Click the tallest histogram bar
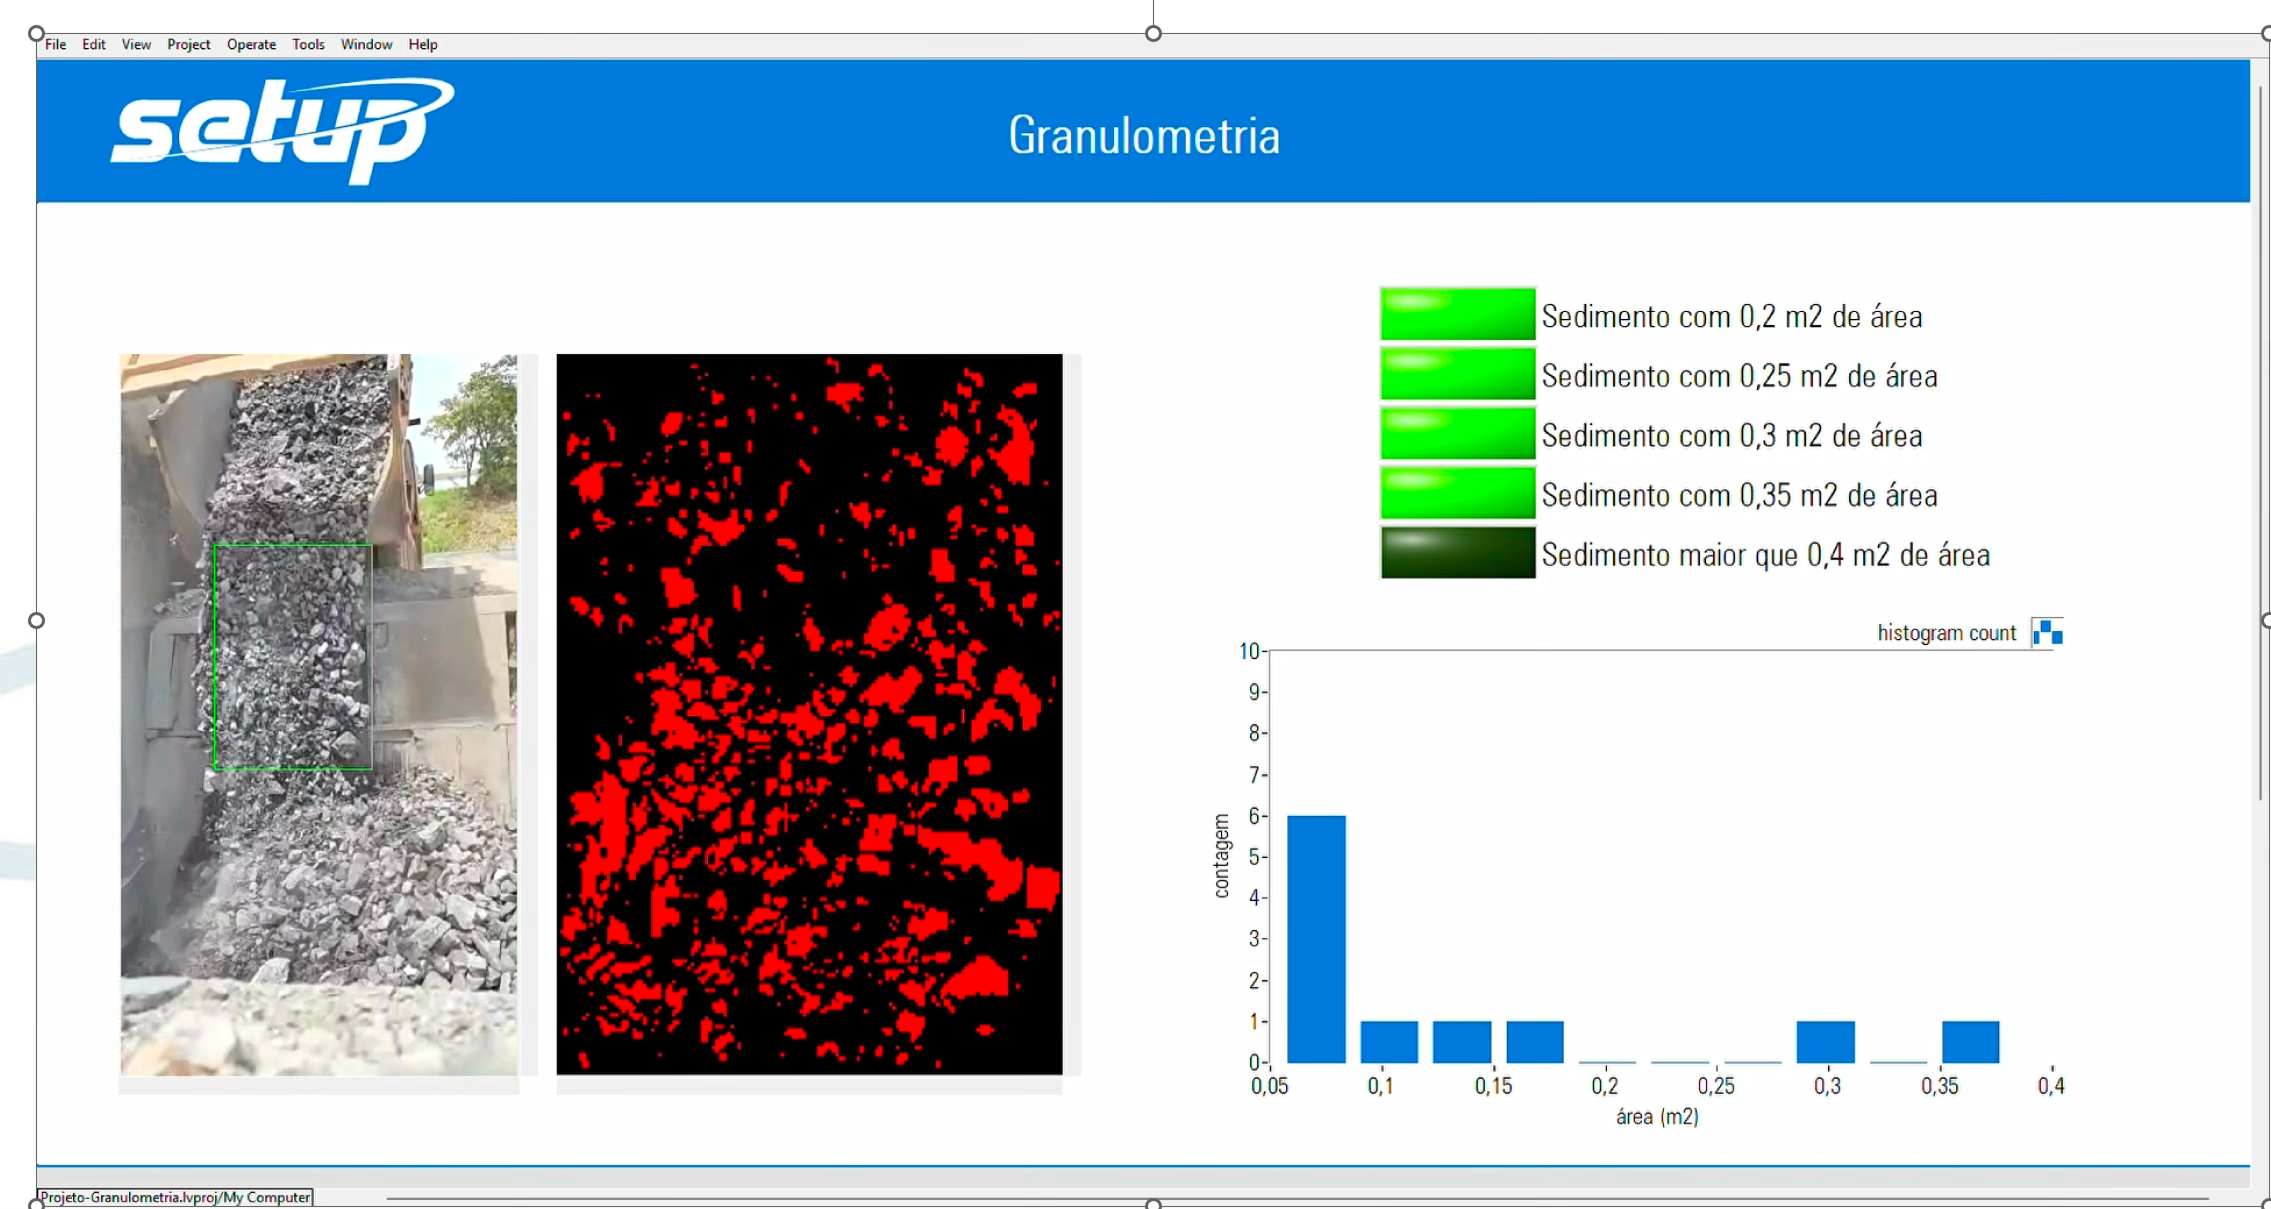This screenshot has height=1209, width=2271. point(1316,938)
